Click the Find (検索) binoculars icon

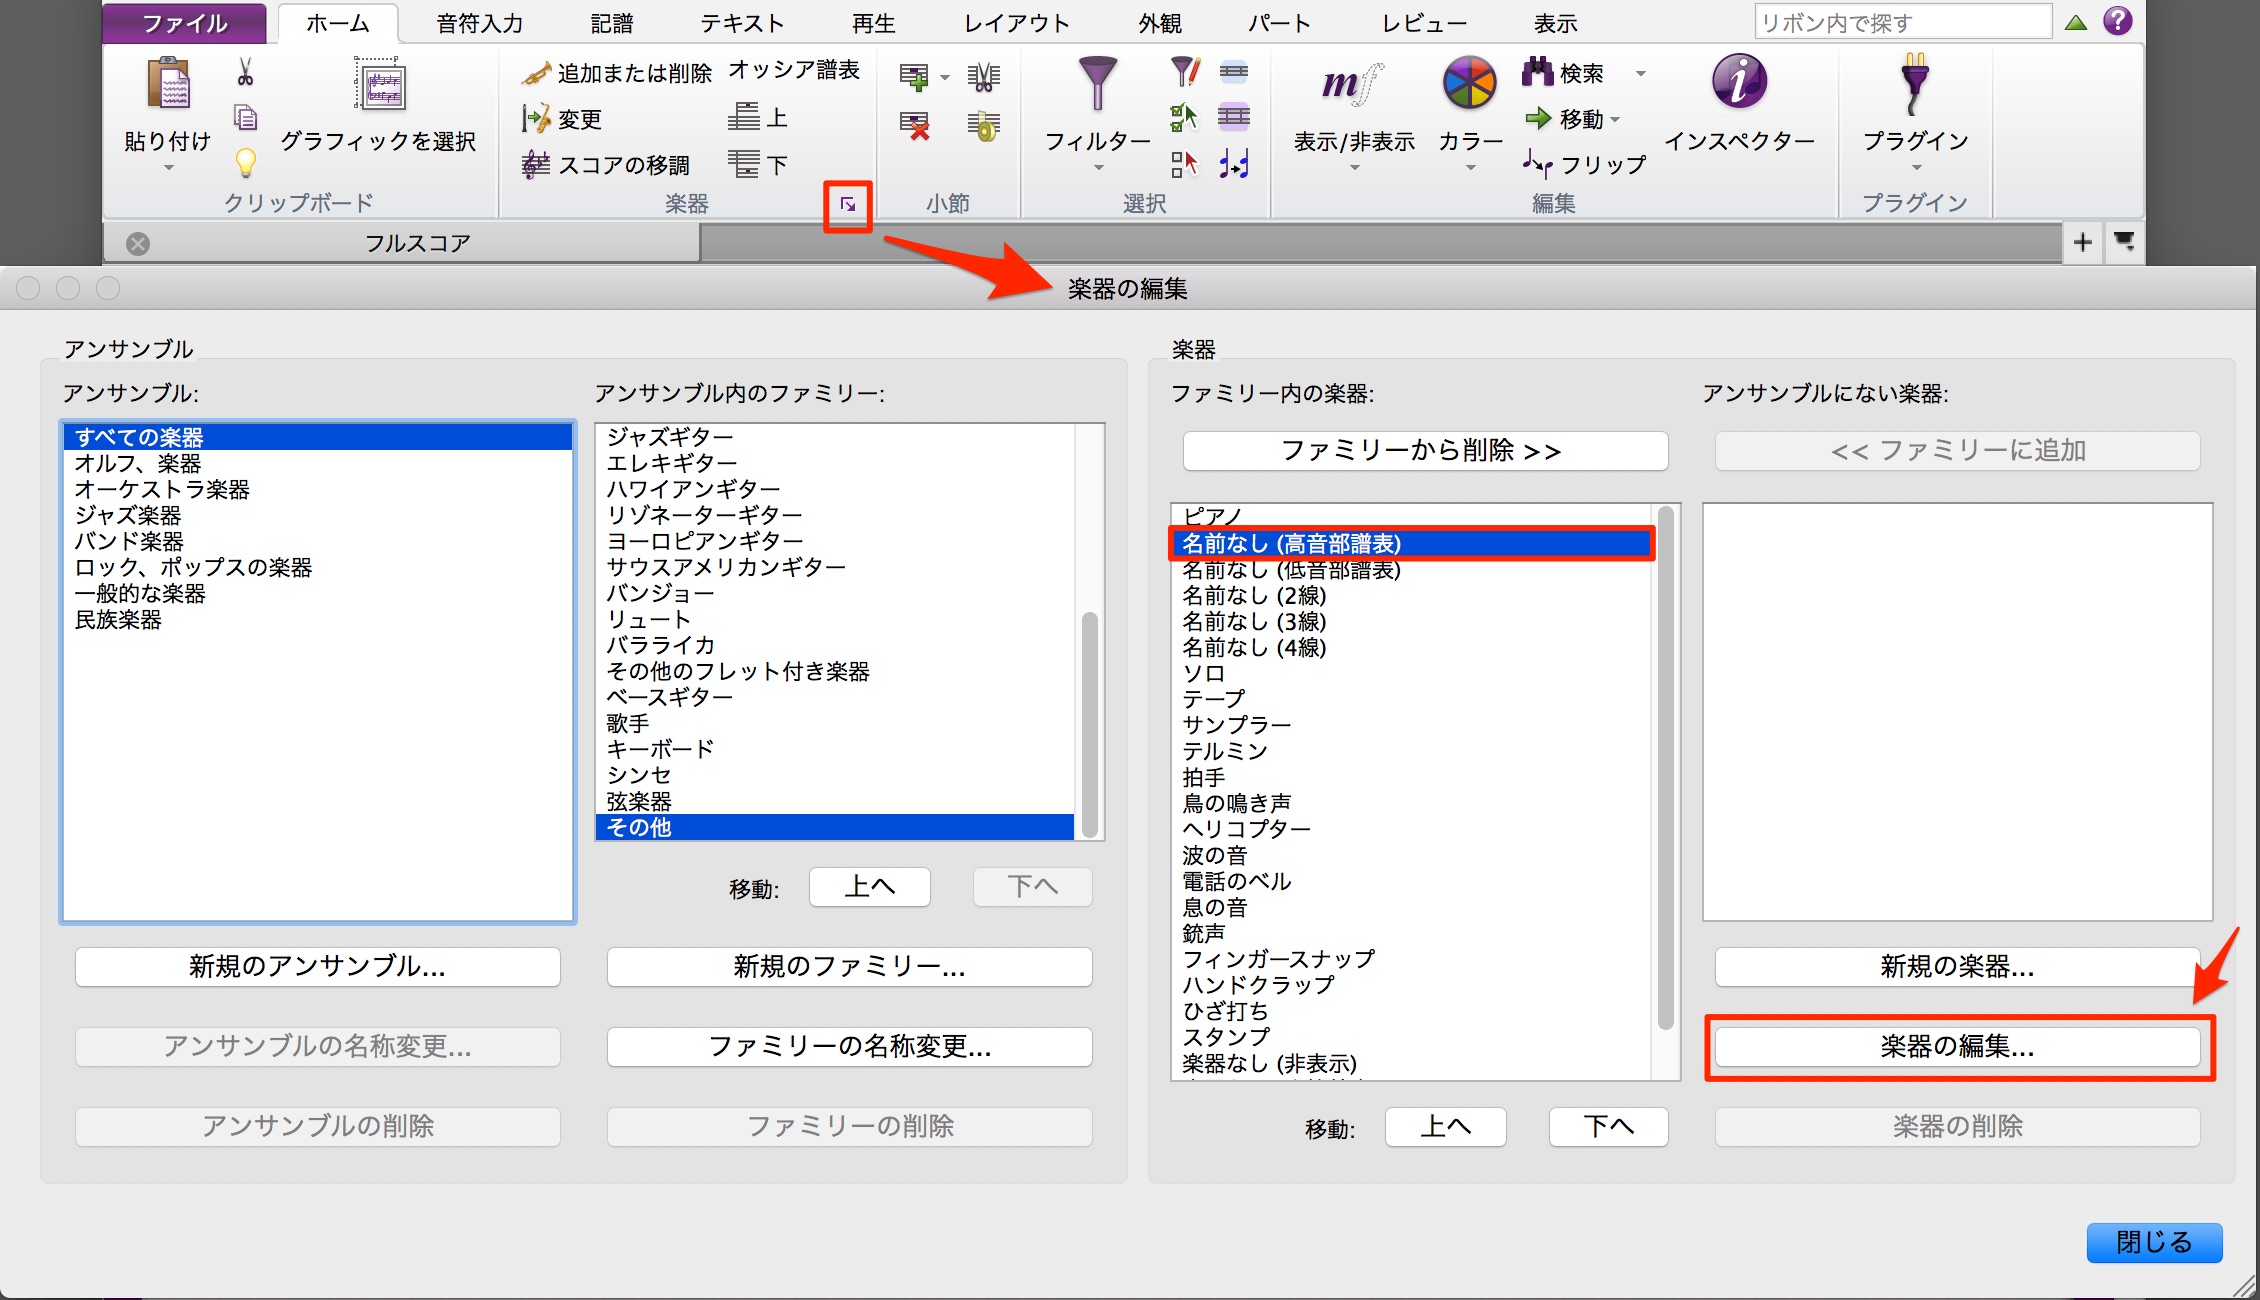point(1537,72)
